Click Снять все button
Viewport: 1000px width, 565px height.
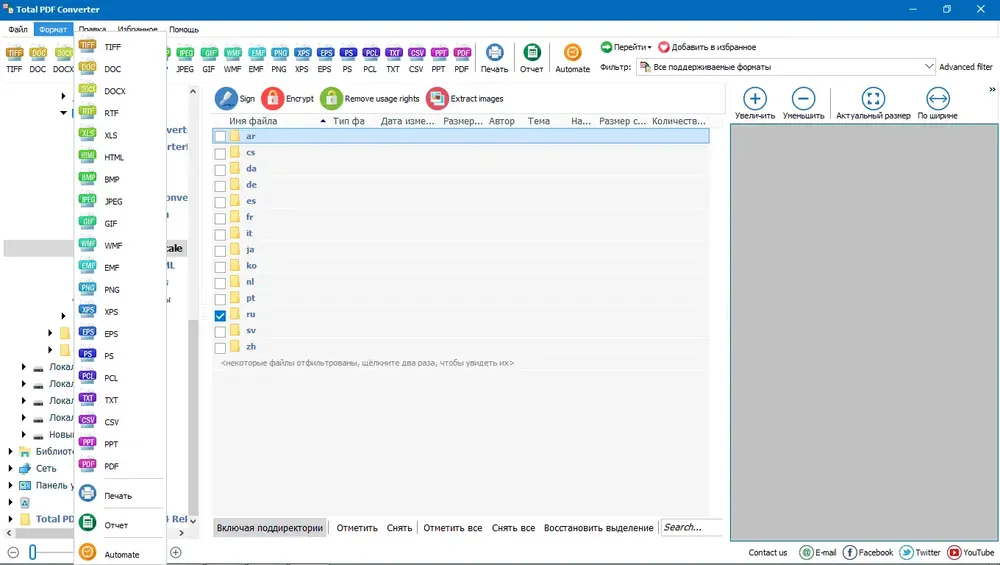[513, 527]
